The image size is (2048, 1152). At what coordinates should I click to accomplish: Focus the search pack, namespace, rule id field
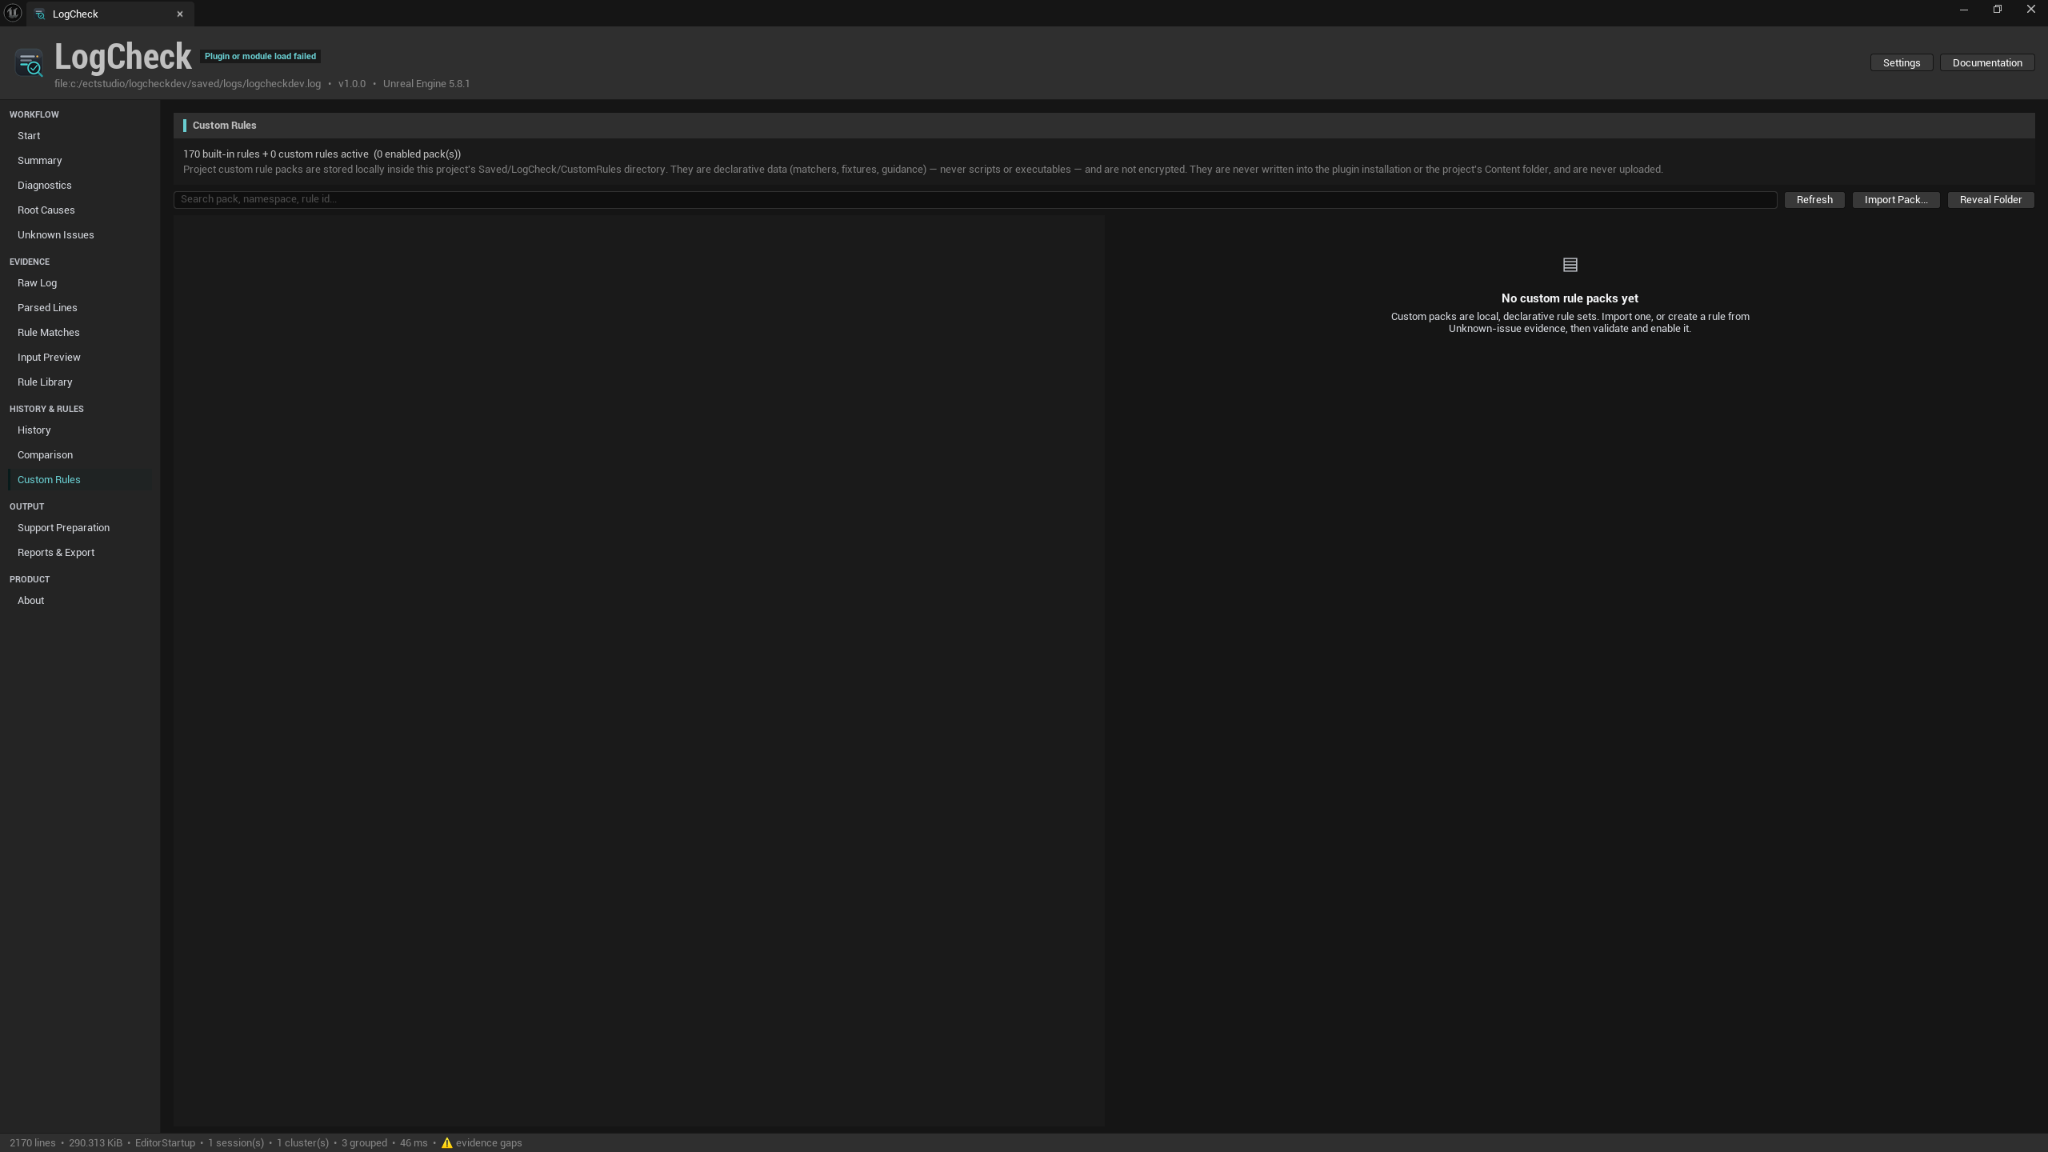coord(975,200)
